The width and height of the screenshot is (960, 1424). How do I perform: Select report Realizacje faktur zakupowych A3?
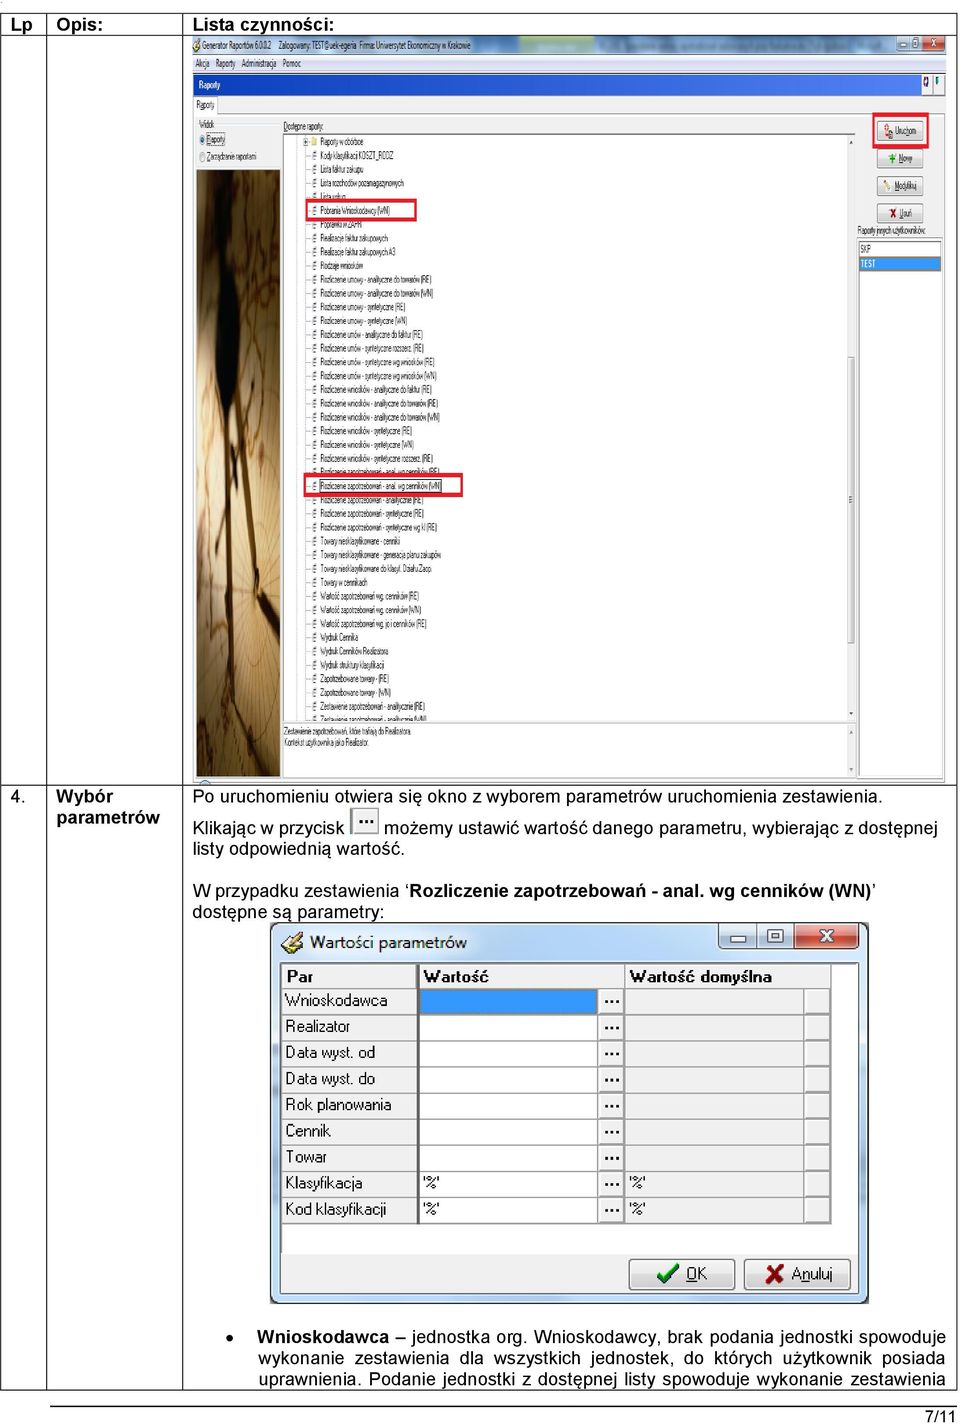[x=358, y=252]
